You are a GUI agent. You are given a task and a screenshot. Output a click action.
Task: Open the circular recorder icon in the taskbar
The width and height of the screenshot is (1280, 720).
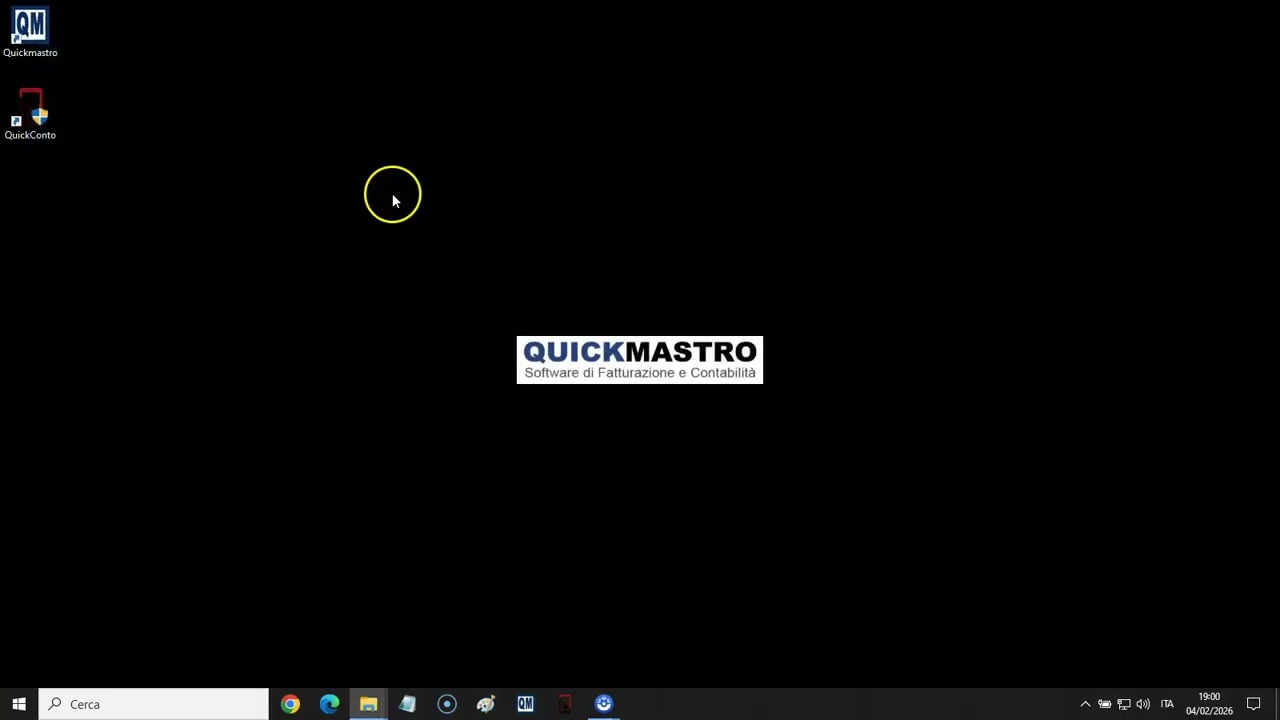447,704
